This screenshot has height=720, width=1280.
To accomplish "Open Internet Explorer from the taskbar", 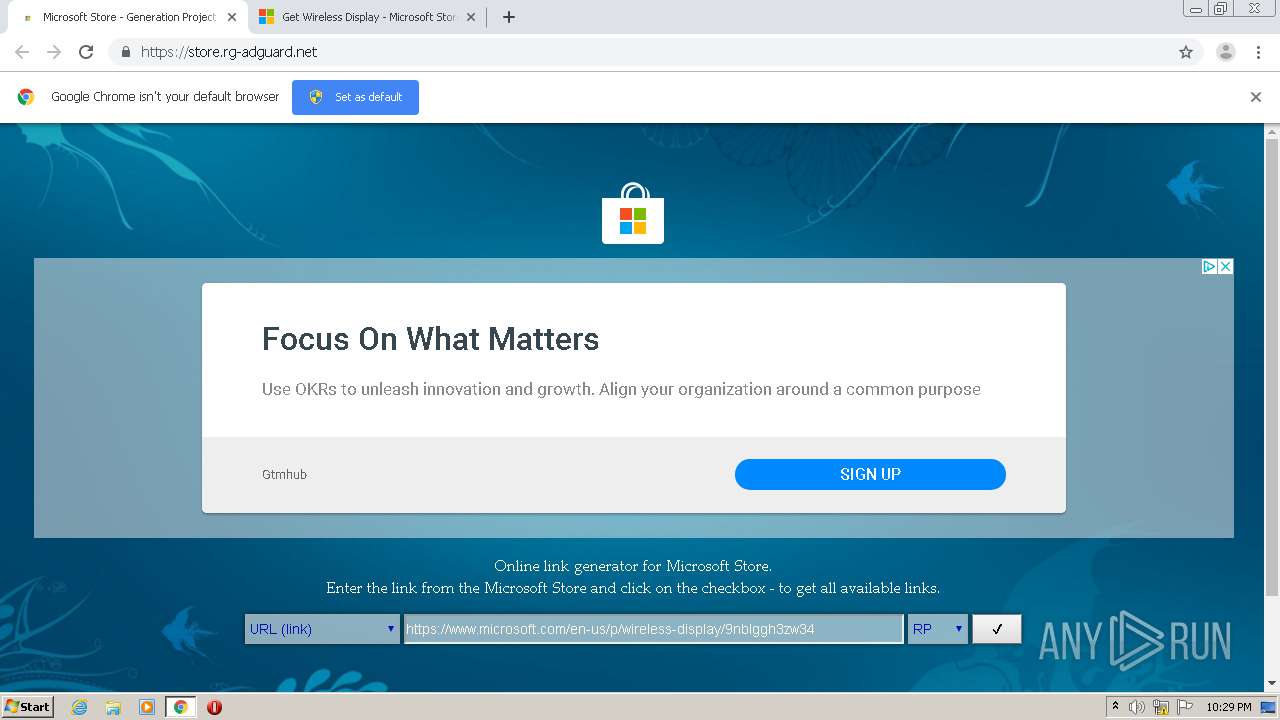I will pyautogui.click(x=80, y=707).
